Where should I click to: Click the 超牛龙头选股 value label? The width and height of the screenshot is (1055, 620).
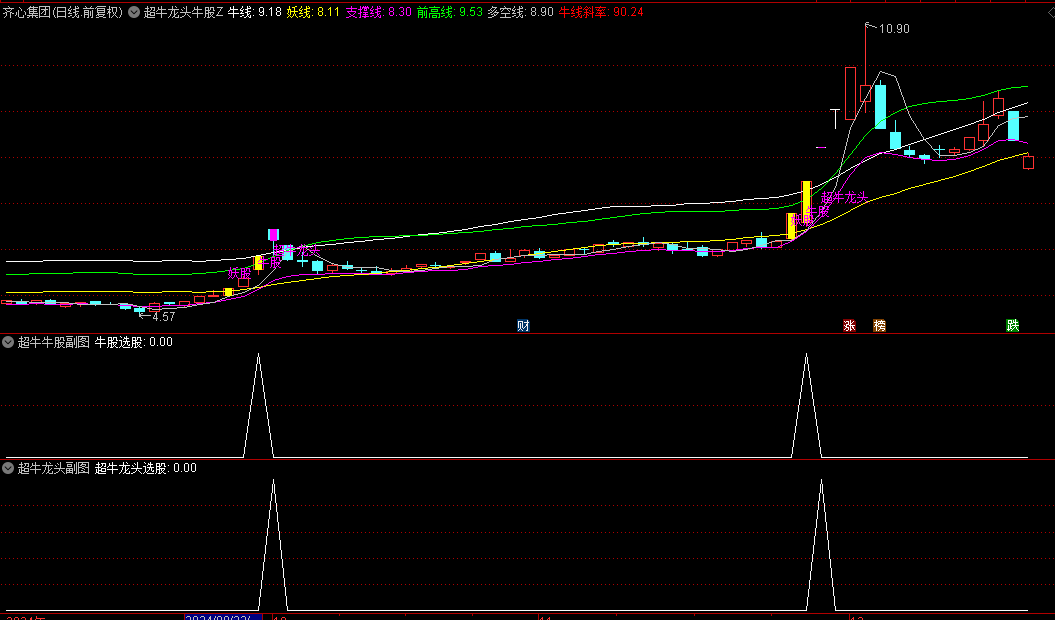(145, 468)
